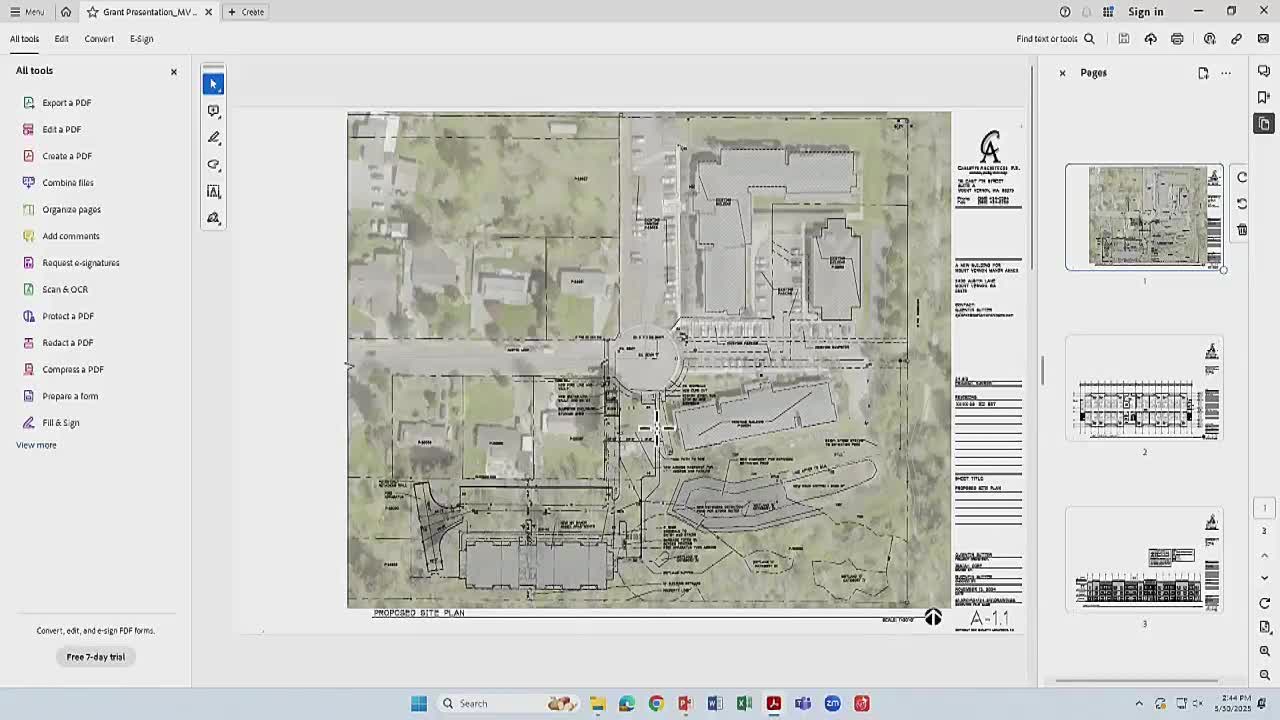Upload the file to cloud storage
The image size is (1280, 720).
[x=1151, y=39]
